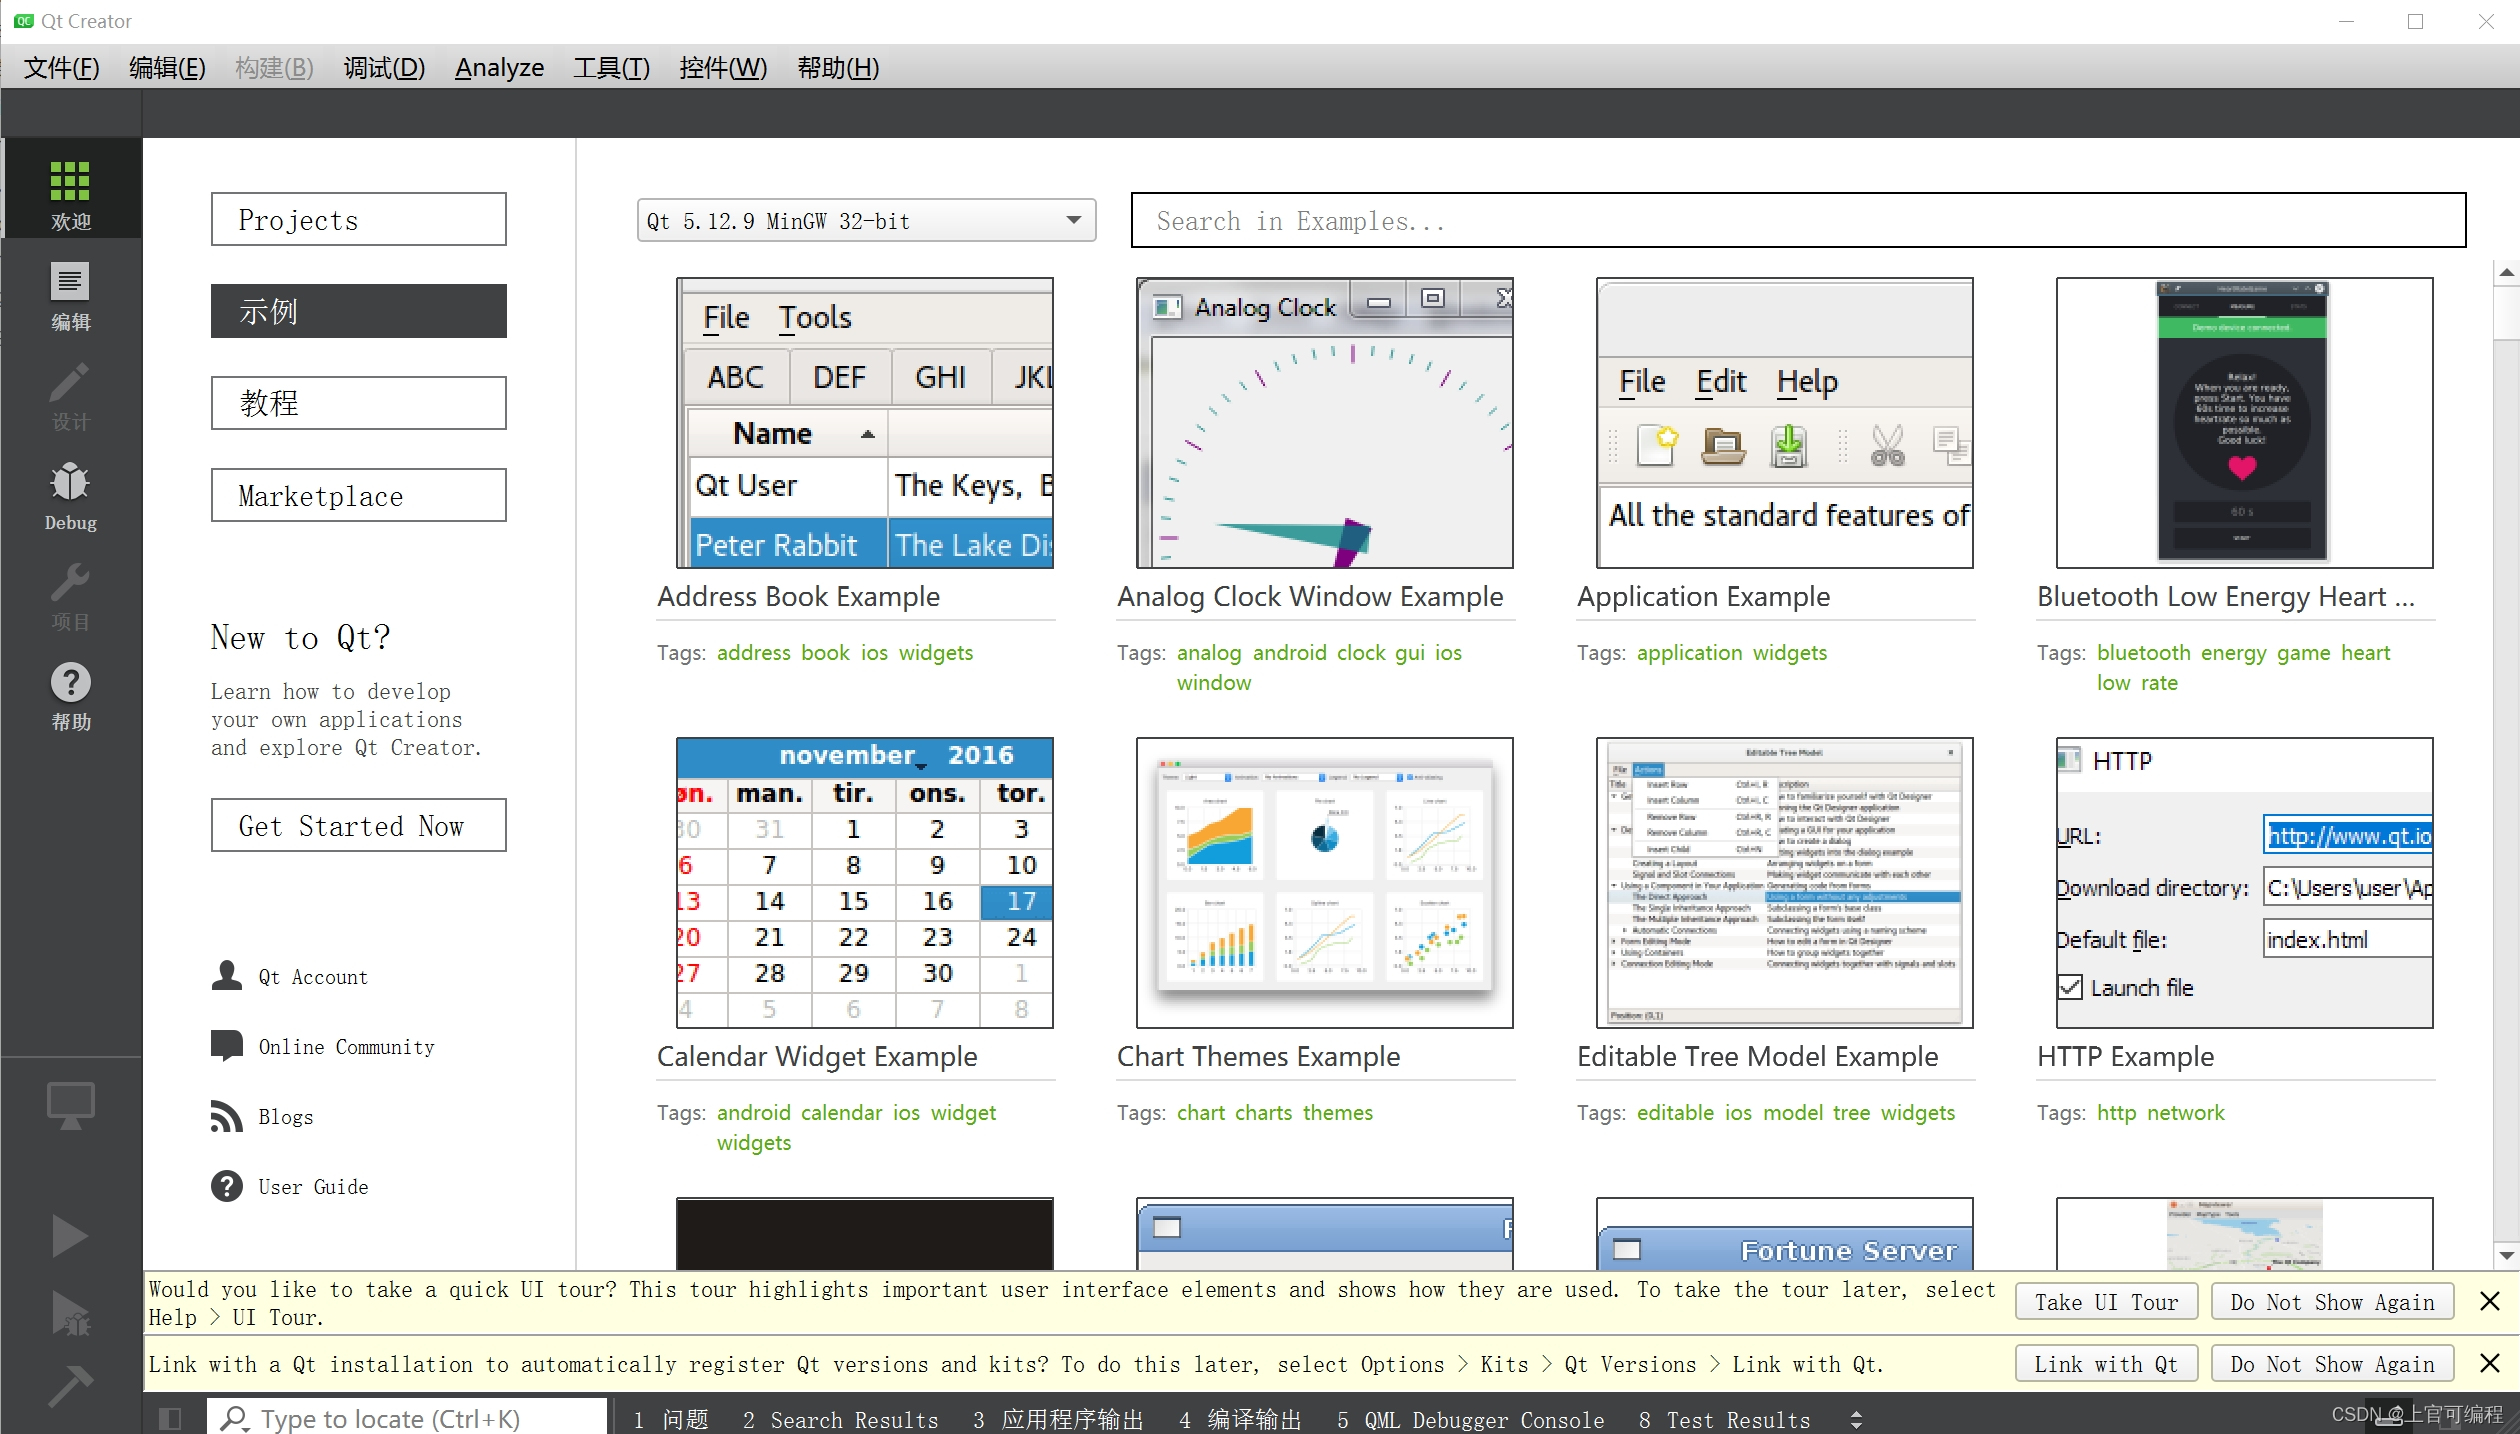Click the 'http' tag link
The image size is (2520, 1434).
(x=2116, y=1112)
